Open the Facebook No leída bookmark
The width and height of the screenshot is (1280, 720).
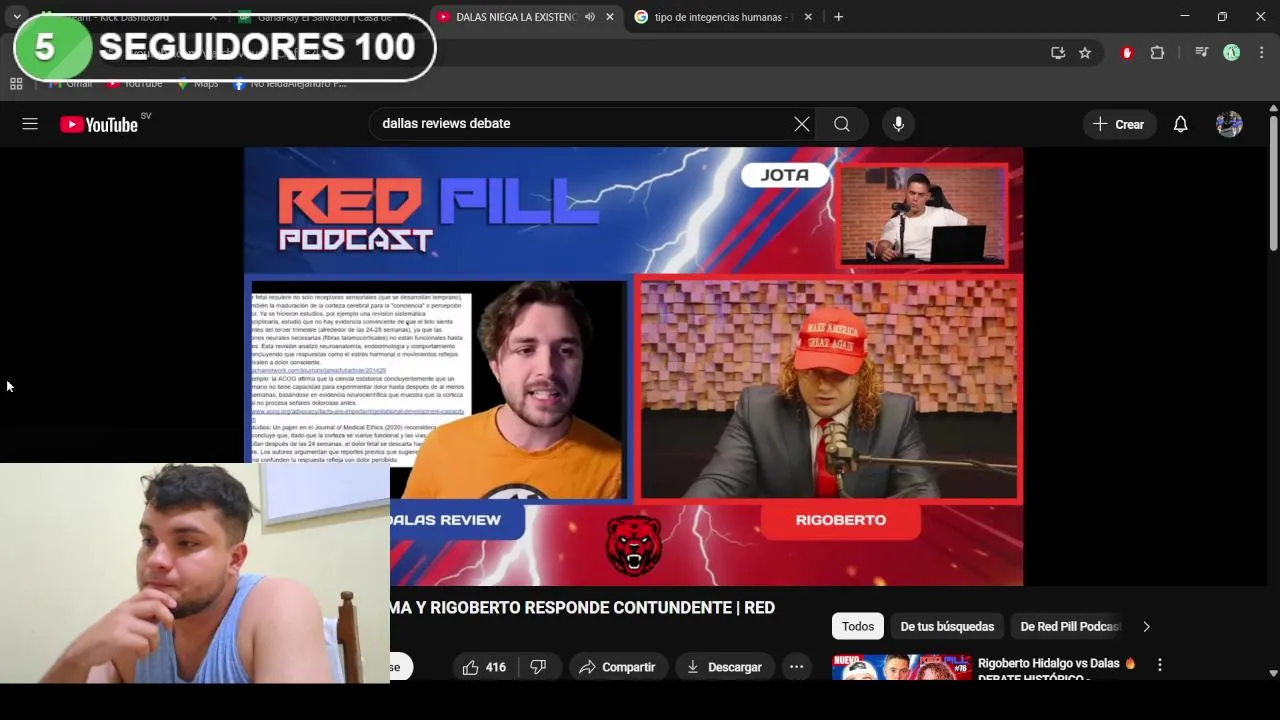coord(290,84)
